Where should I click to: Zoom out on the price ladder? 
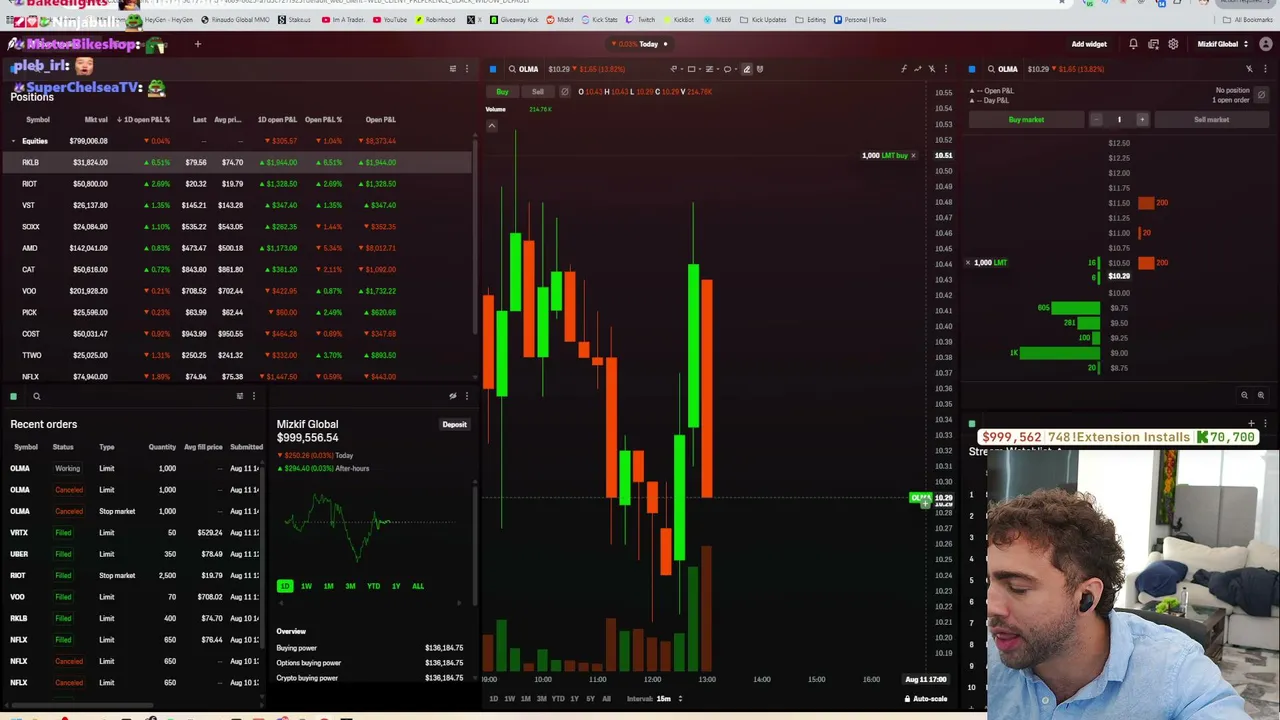point(1245,395)
